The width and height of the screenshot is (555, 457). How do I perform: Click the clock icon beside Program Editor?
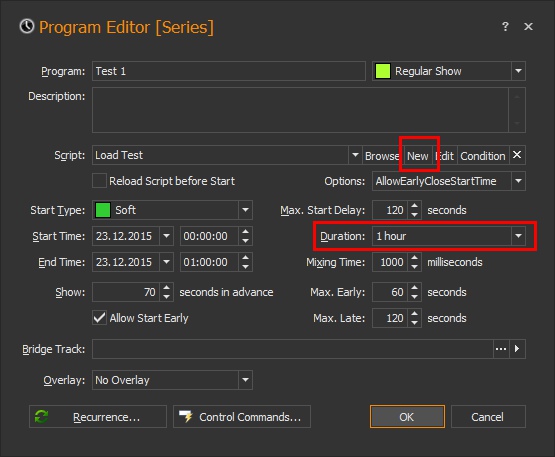coord(27,27)
